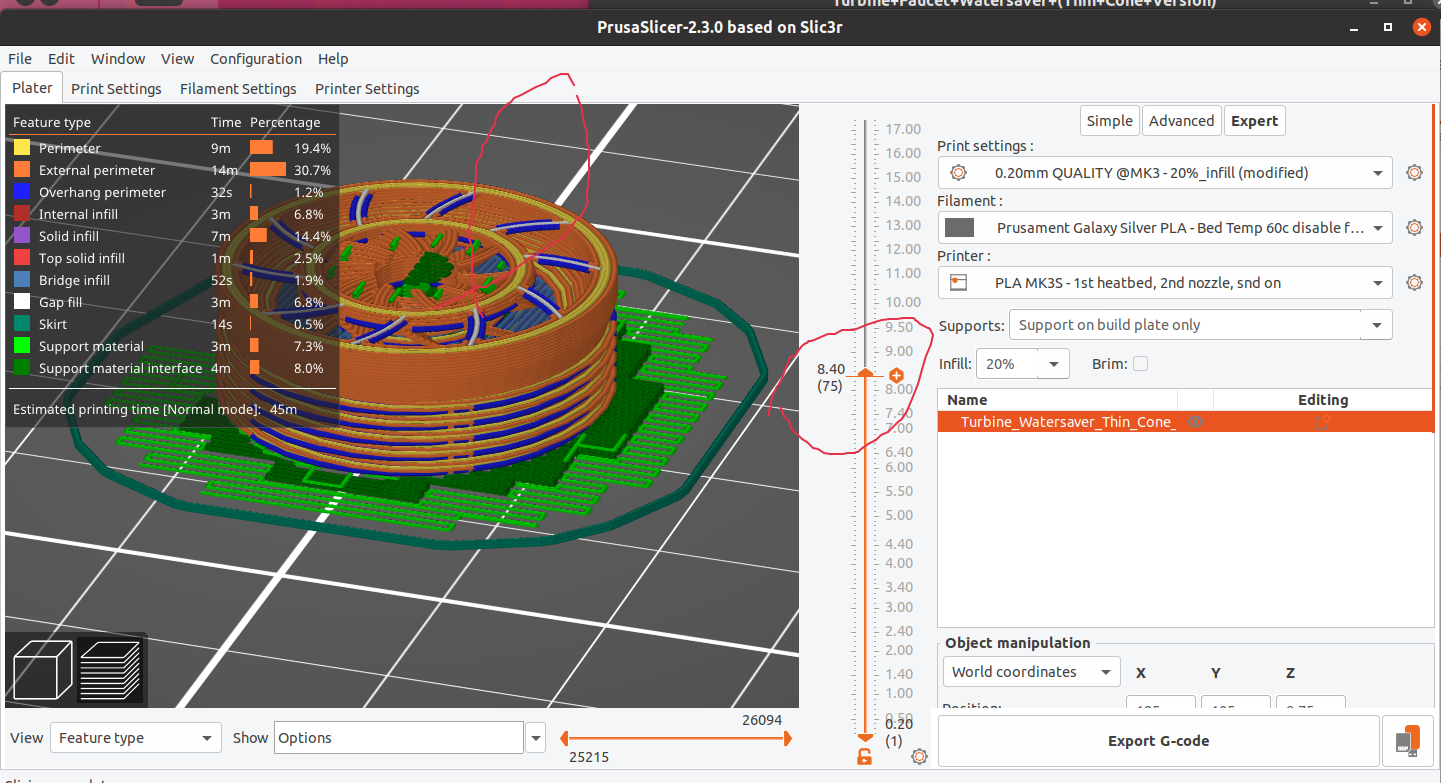Open the sliced layers preview icon
This screenshot has width=1441, height=783.
coord(112,670)
